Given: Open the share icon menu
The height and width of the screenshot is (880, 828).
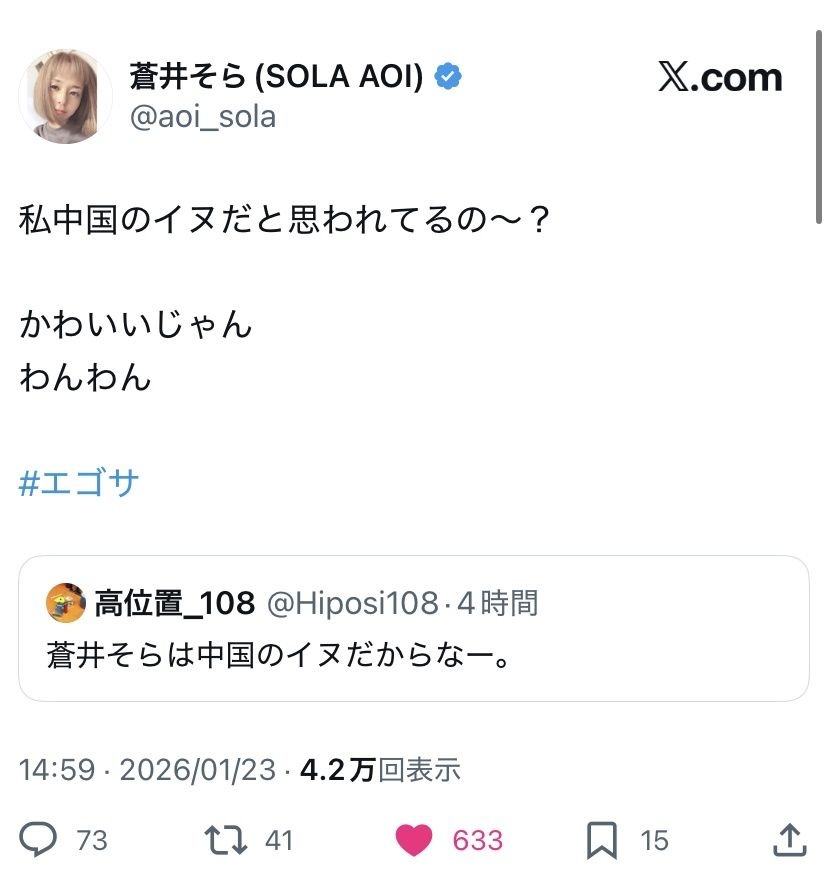Looking at the screenshot, I should pyautogui.click(x=789, y=840).
